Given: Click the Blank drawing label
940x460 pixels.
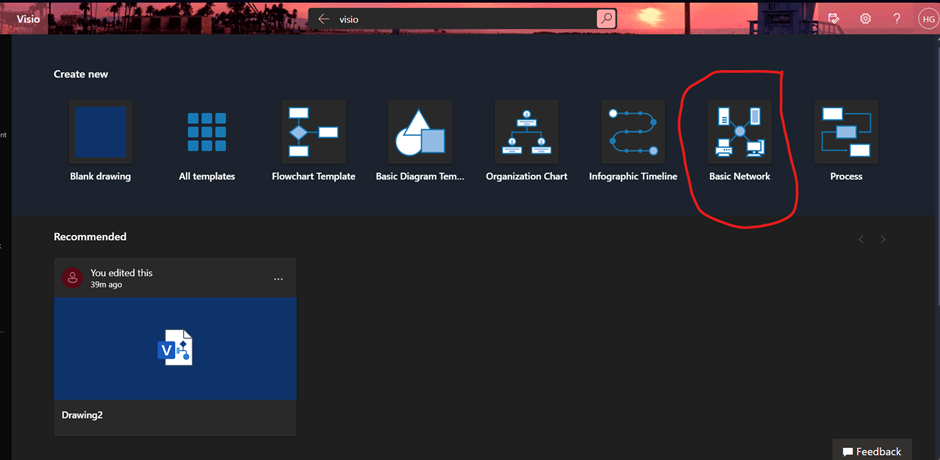Looking at the screenshot, I should point(100,176).
